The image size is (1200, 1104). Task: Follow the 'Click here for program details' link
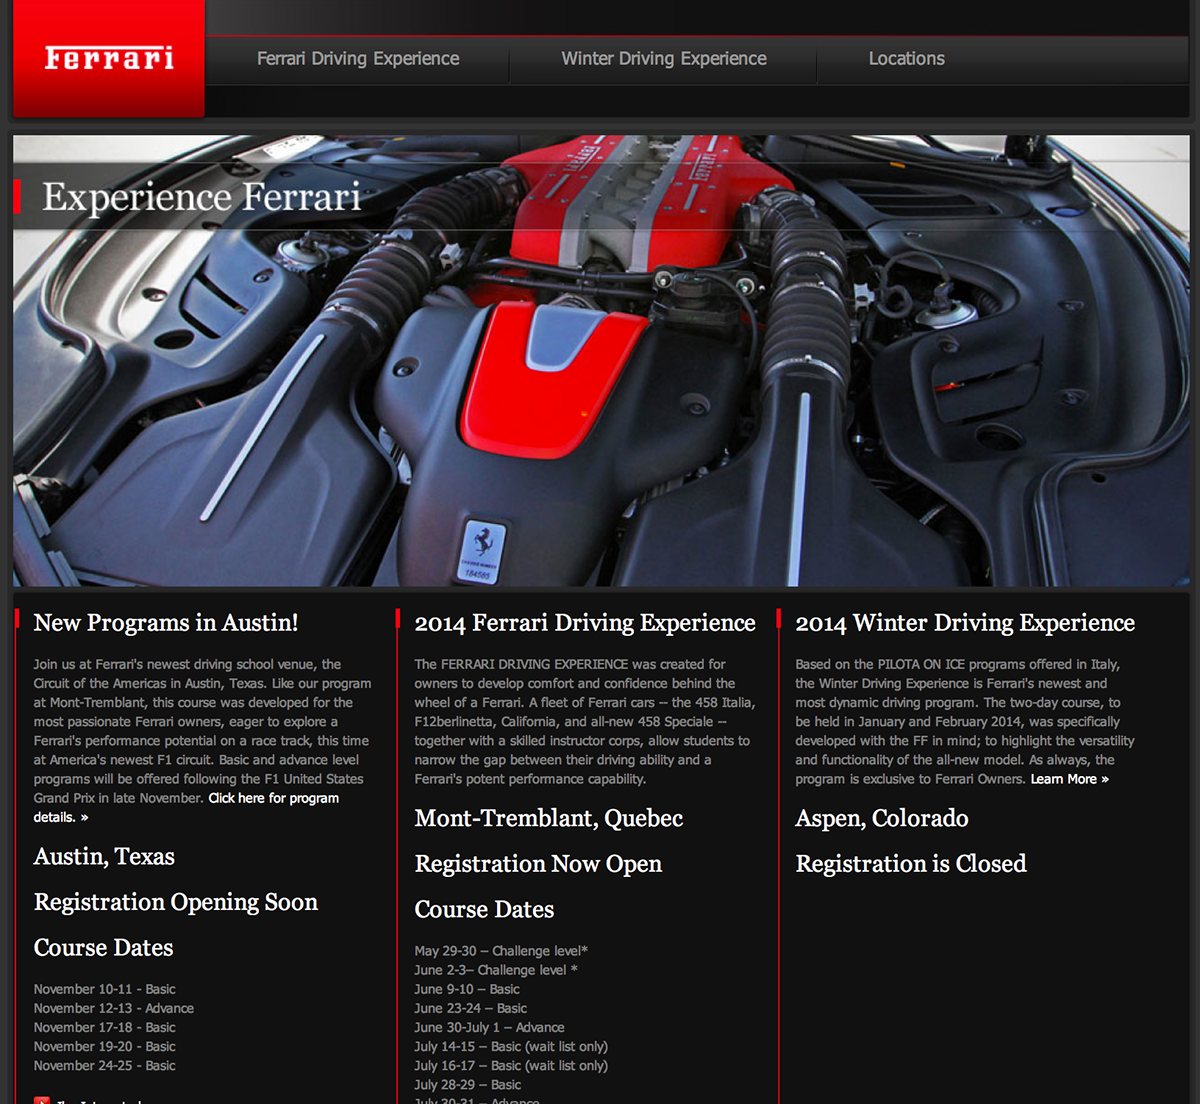pyautogui.click(x=186, y=807)
